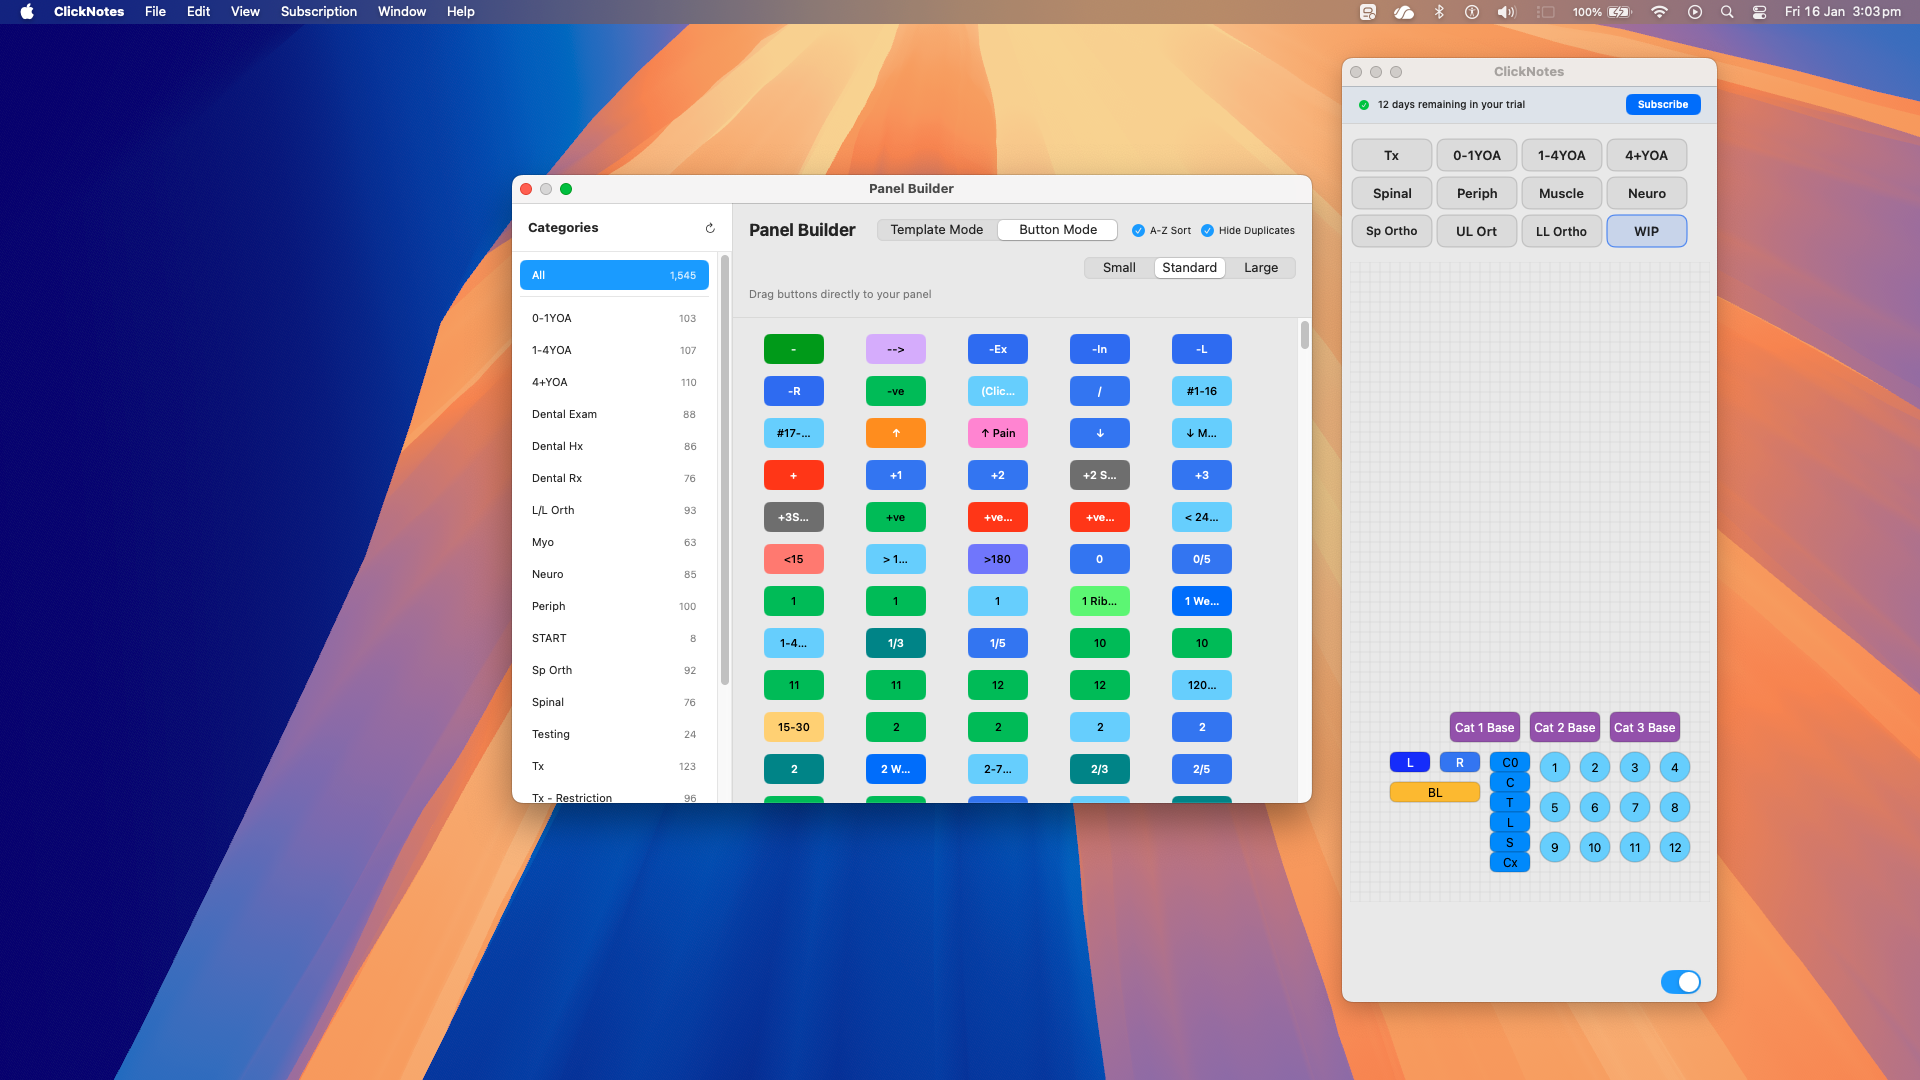Click the button grid scrollbar
The image size is (1920, 1080).
[1305, 335]
